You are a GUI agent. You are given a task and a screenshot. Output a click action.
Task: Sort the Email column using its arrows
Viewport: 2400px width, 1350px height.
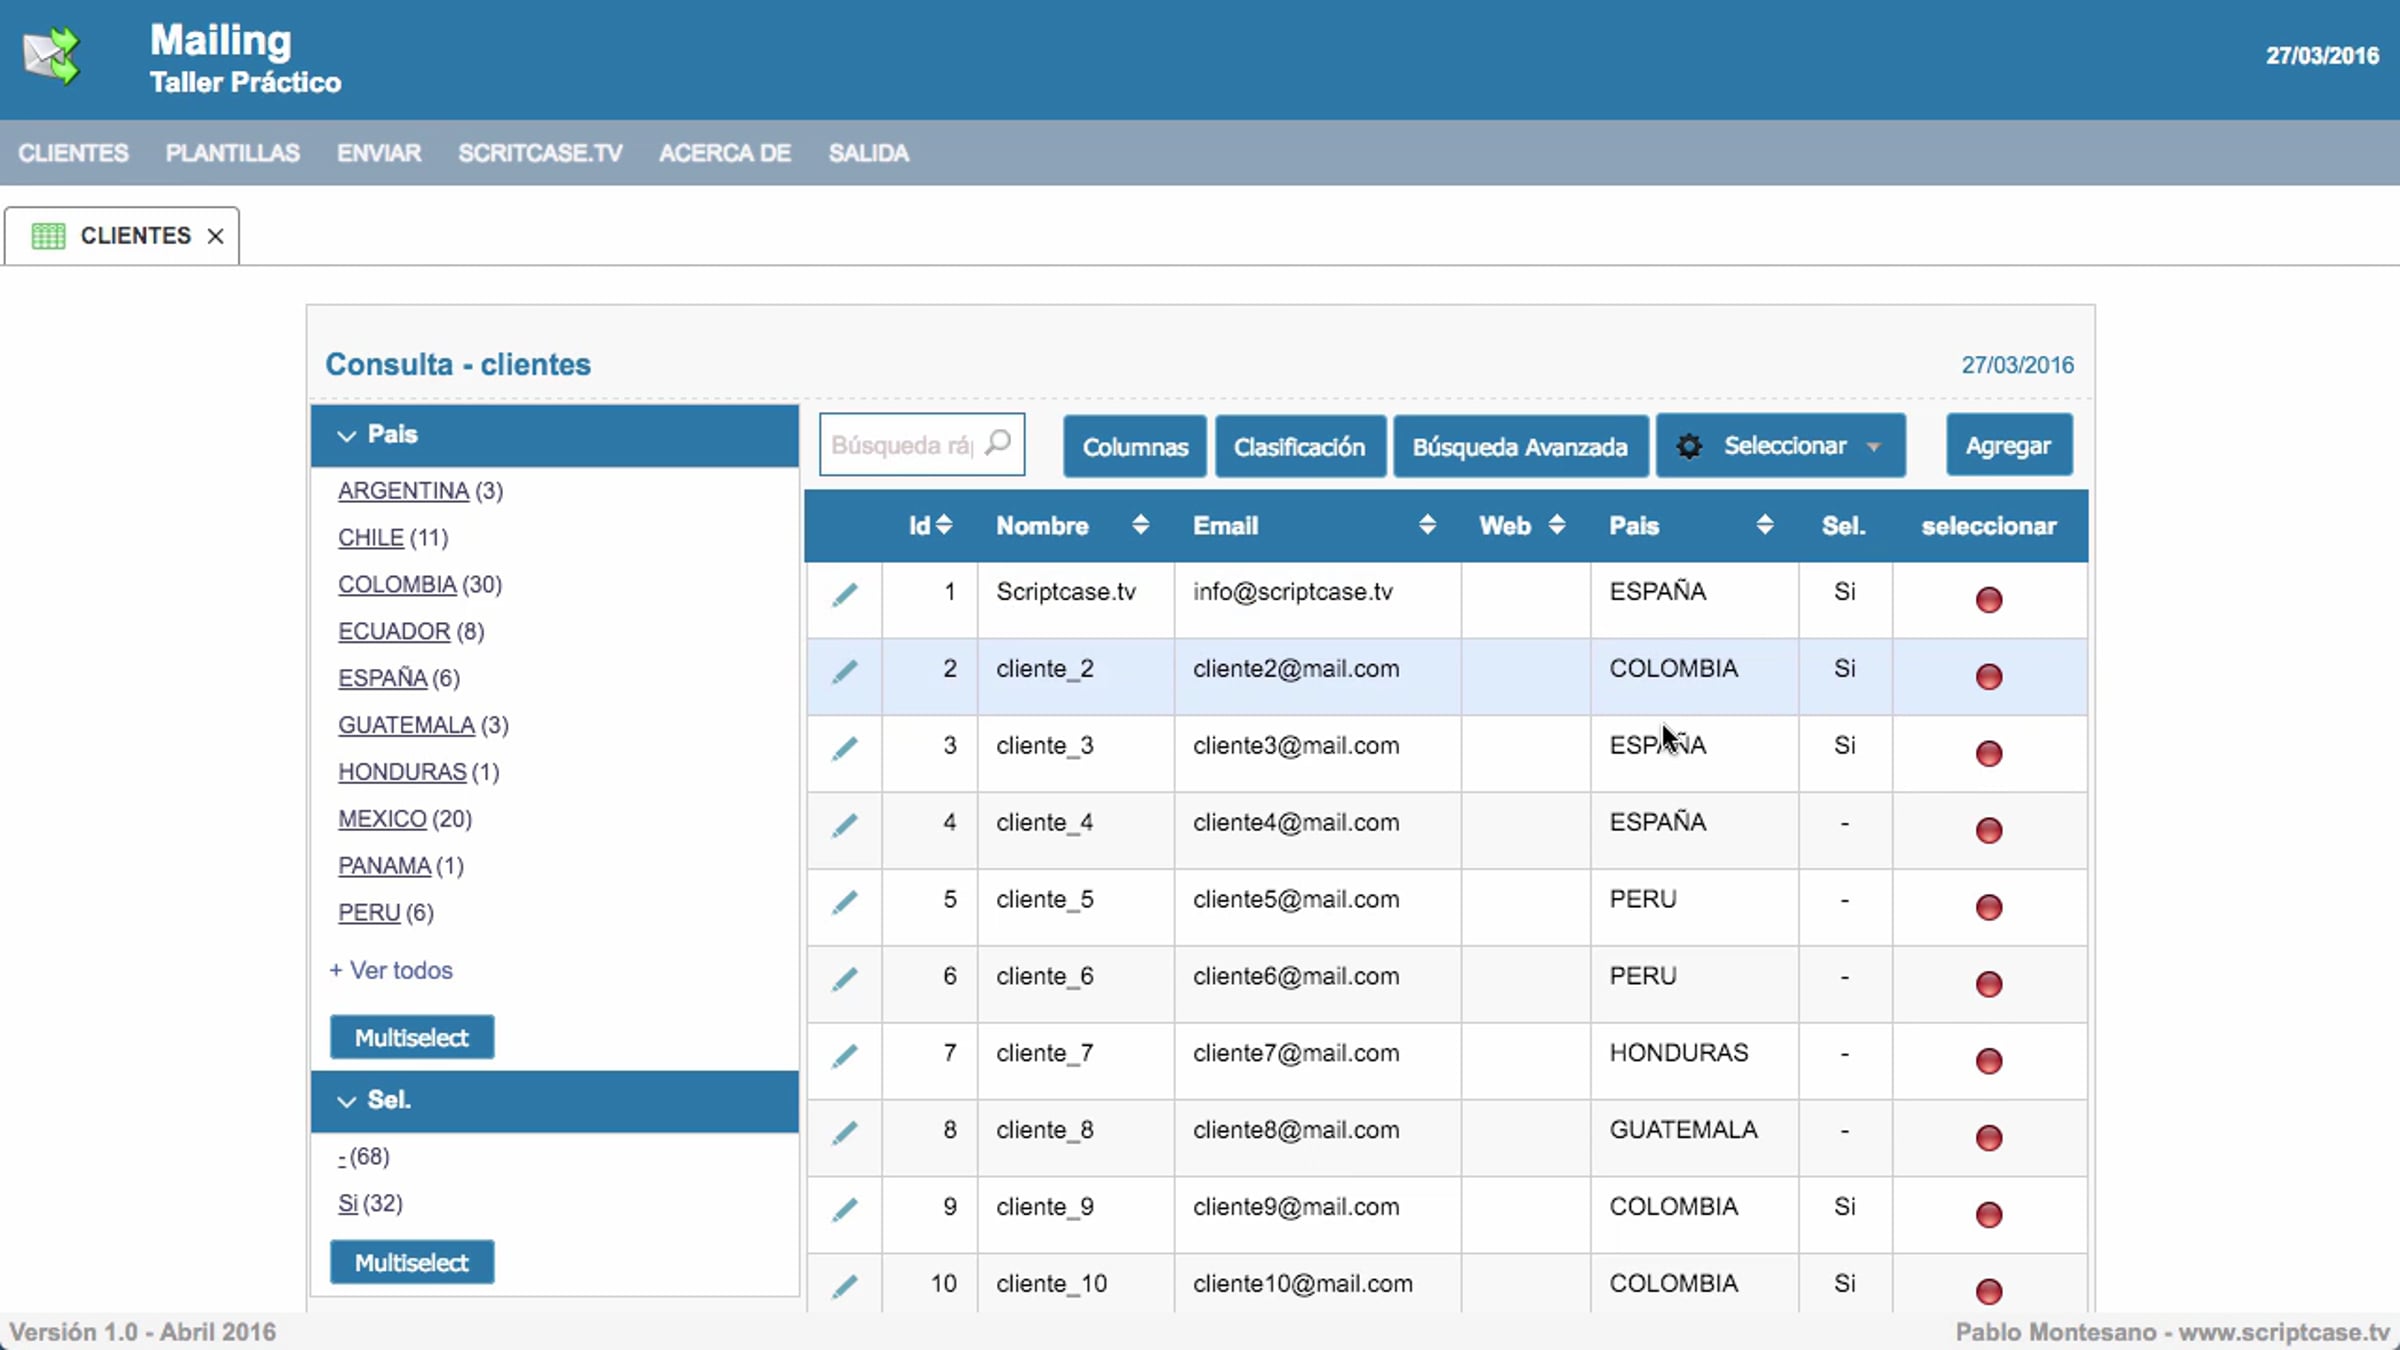click(x=1427, y=525)
